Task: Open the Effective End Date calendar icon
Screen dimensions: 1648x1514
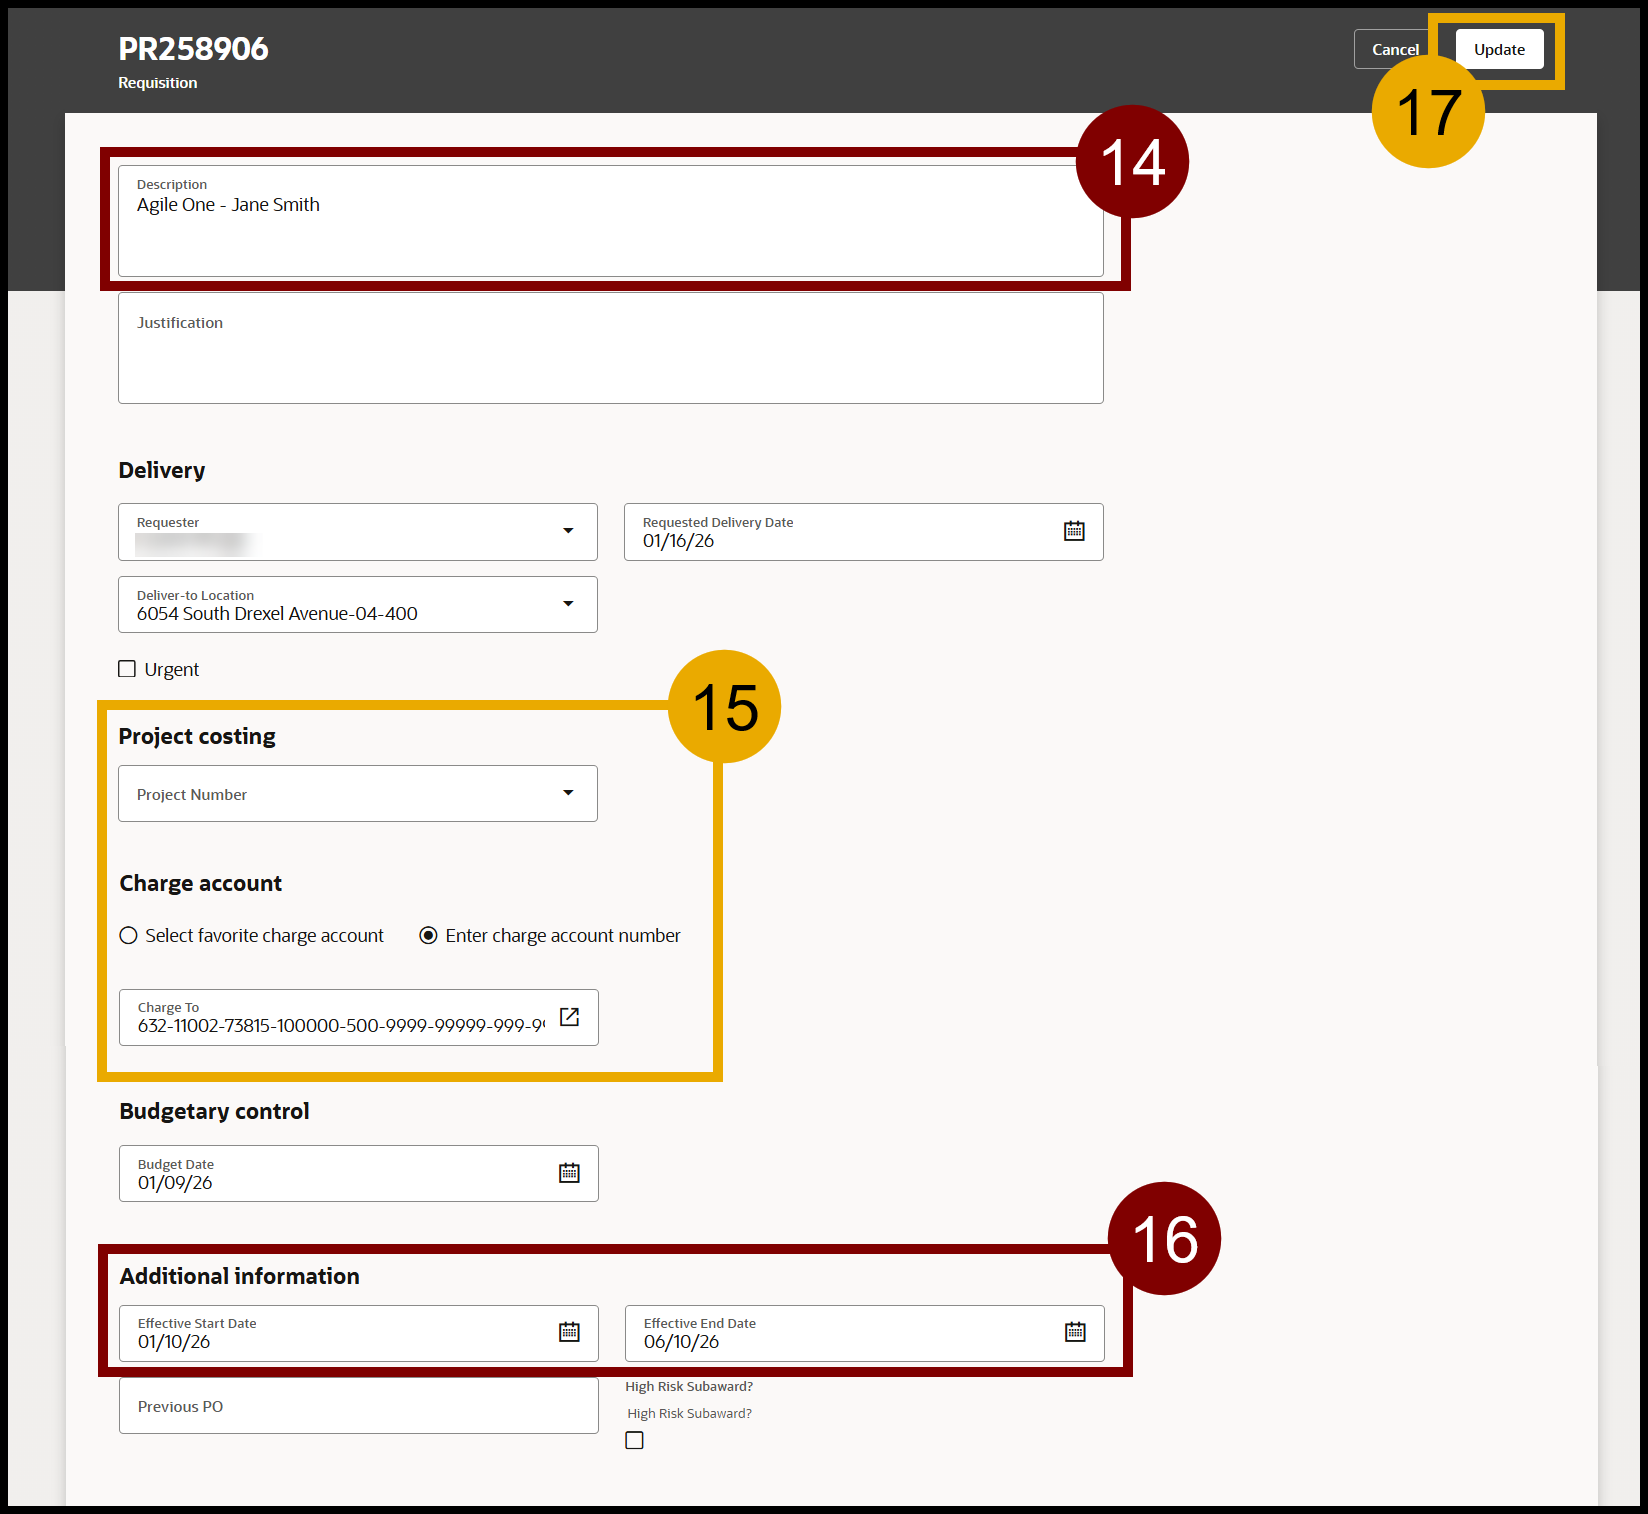Action: pyautogui.click(x=1075, y=1332)
